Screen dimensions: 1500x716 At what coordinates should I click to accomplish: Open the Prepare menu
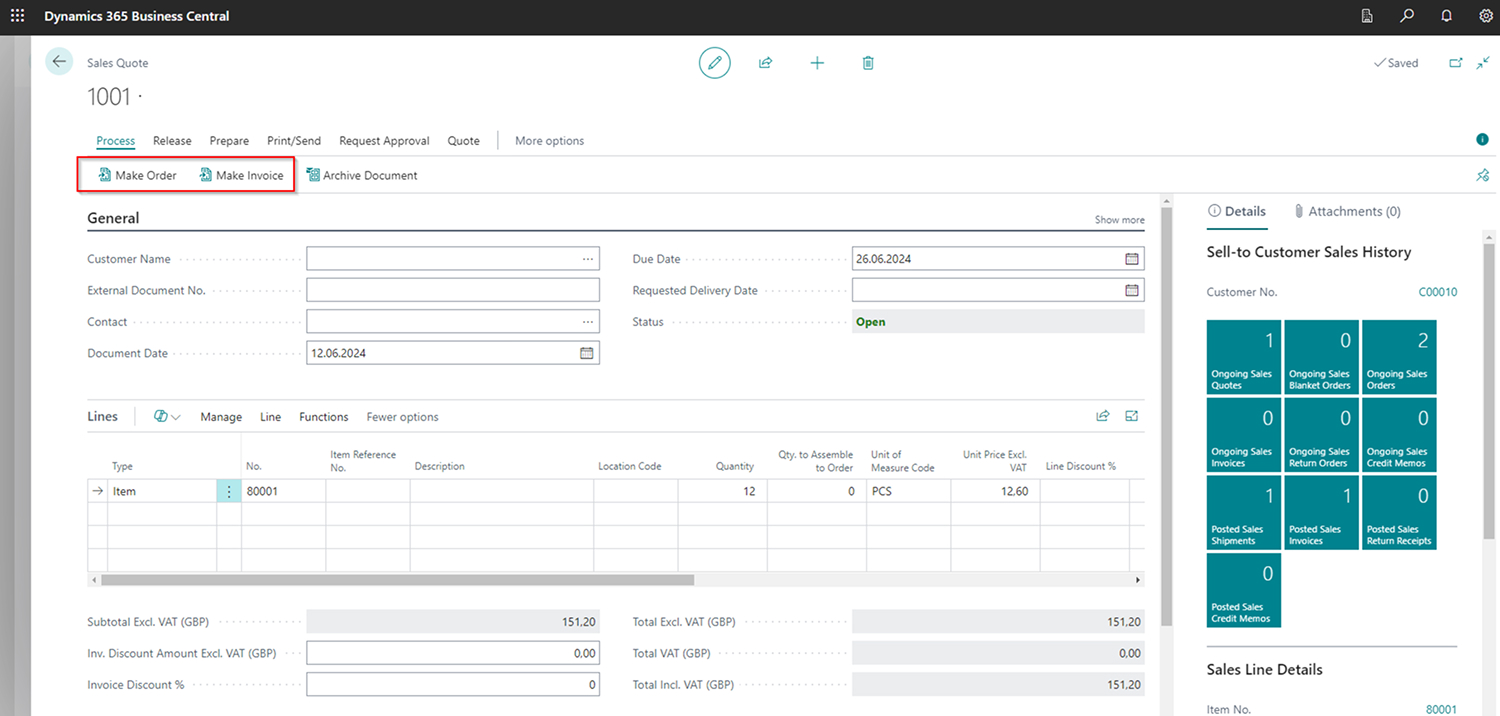tap(229, 141)
